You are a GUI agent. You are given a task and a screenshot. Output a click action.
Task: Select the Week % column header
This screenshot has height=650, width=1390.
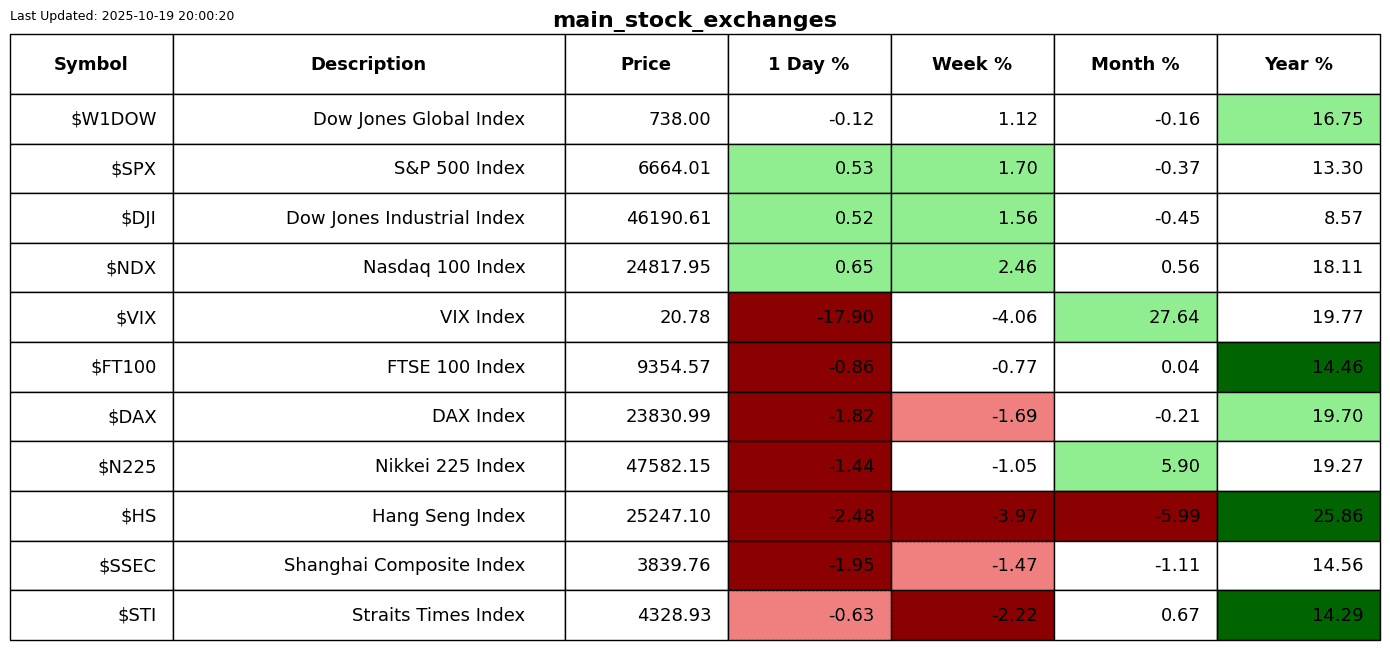point(972,65)
